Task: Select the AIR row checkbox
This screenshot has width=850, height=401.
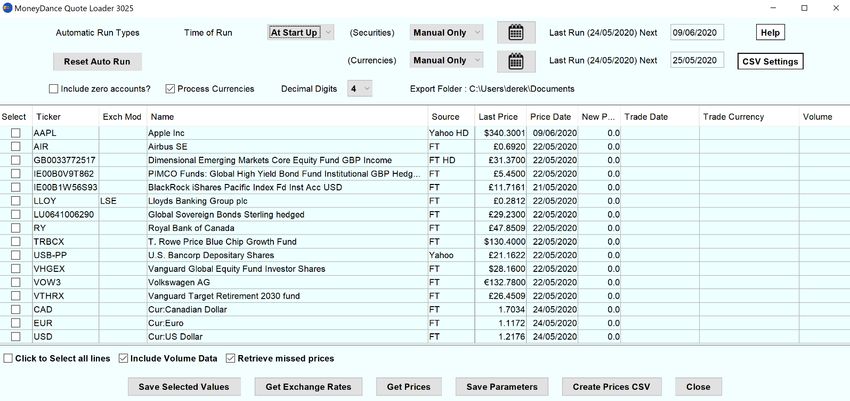Action: (16, 146)
